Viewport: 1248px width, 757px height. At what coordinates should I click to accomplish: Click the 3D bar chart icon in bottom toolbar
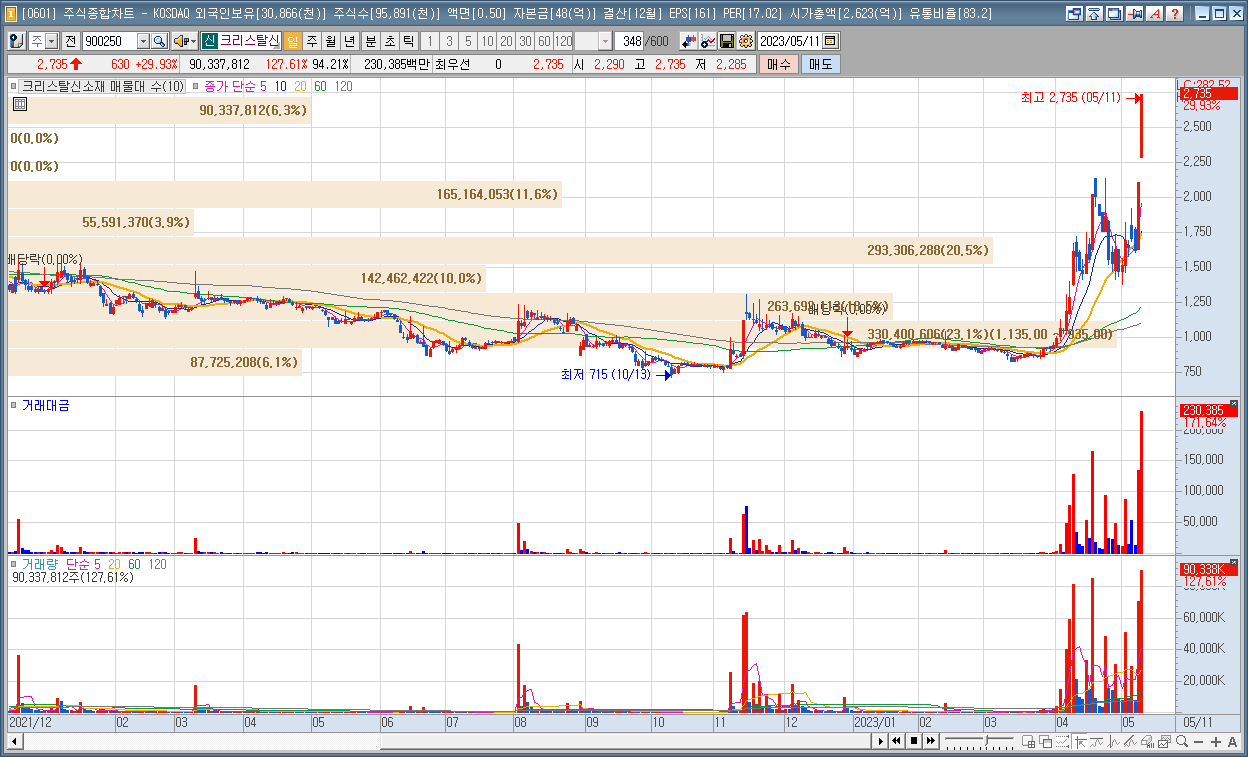pyautogui.click(x=1147, y=741)
